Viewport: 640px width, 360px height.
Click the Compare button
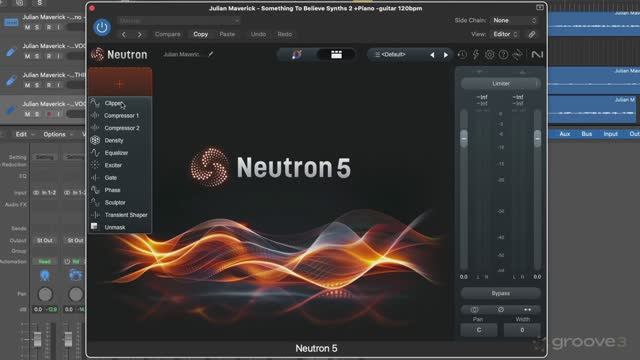(x=167, y=34)
